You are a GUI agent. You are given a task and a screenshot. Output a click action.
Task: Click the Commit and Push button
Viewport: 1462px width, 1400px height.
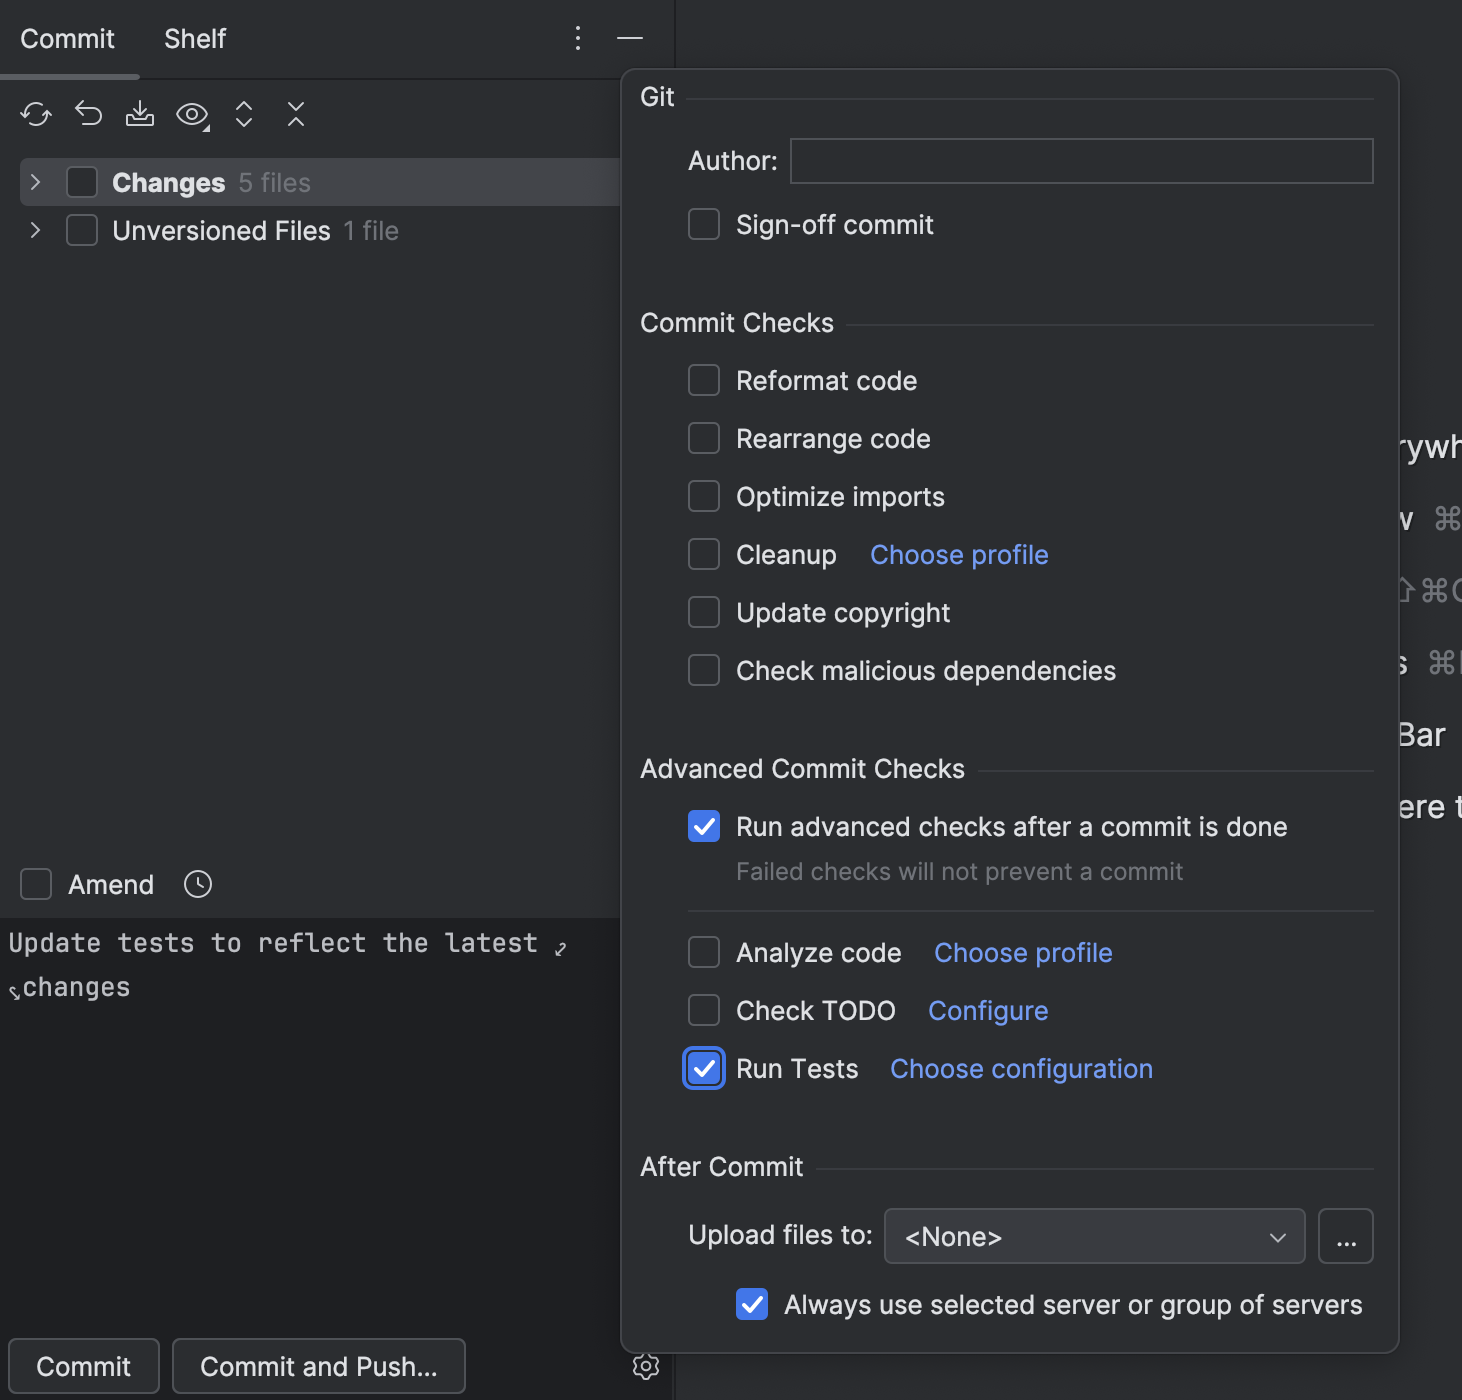(318, 1366)
